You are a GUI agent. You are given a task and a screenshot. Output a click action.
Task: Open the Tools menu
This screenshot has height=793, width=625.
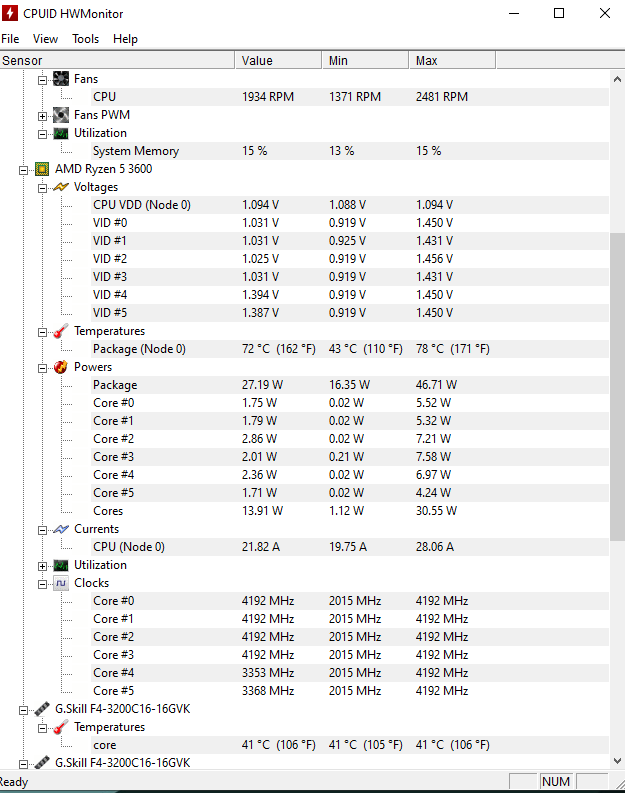click(x=85, y=39)
